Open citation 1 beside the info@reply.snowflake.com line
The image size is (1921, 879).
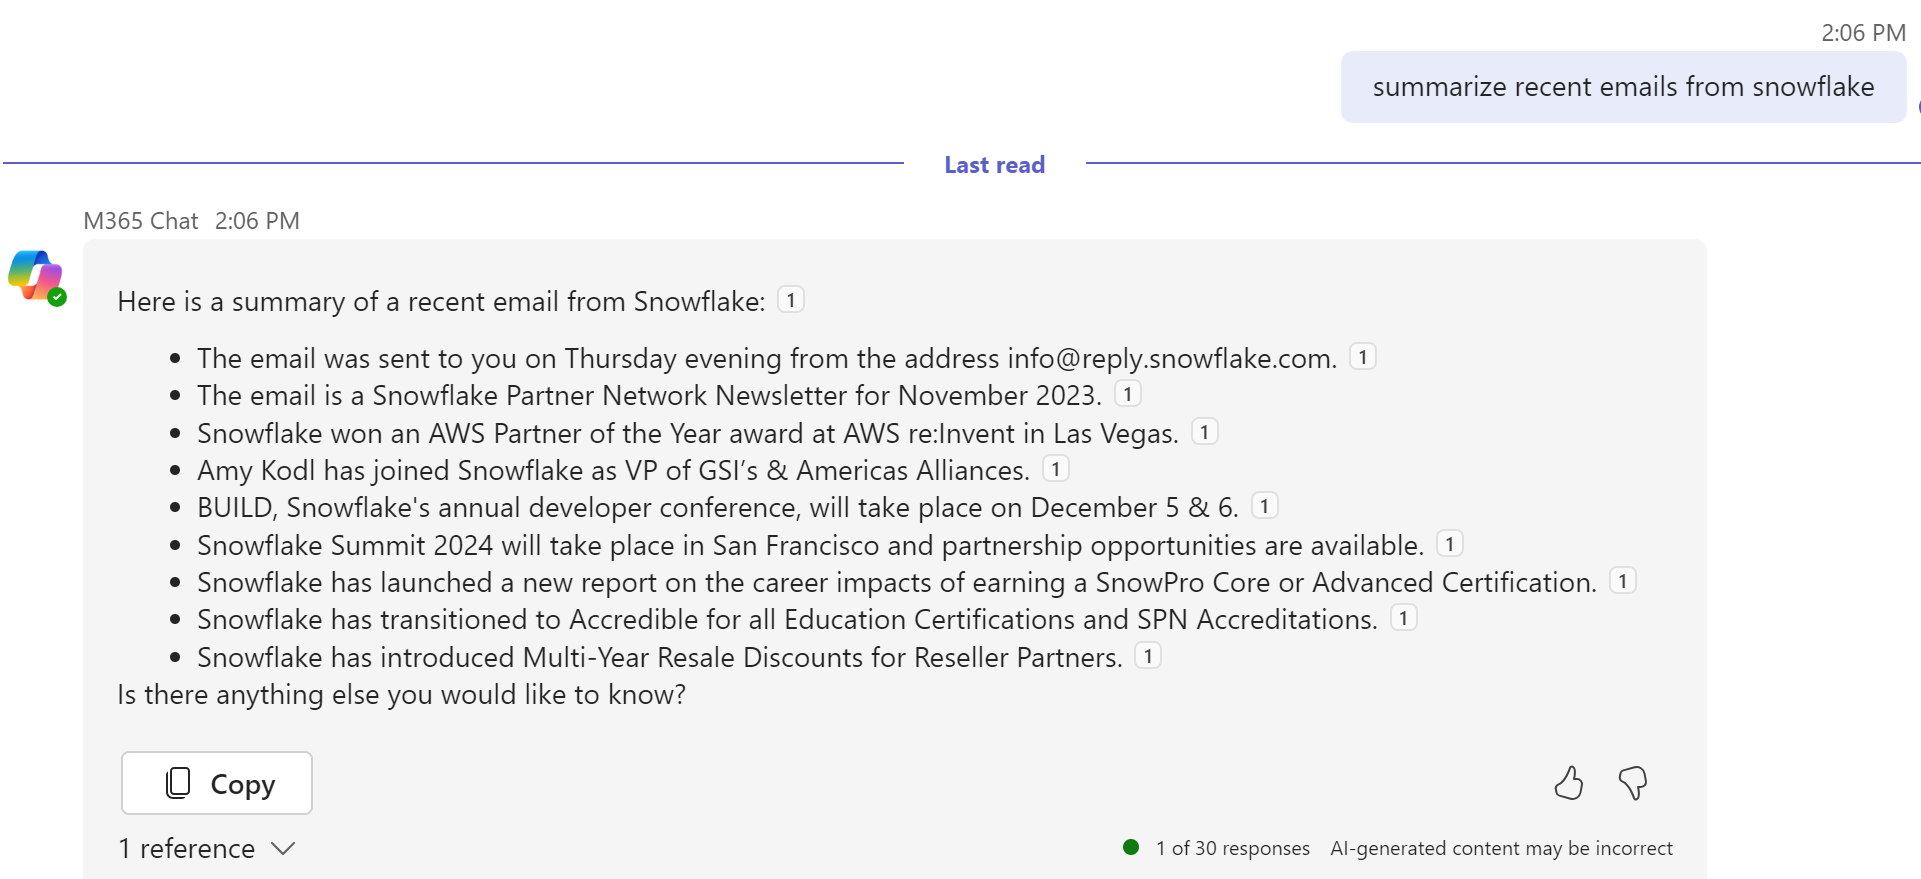coord(1362,357)
